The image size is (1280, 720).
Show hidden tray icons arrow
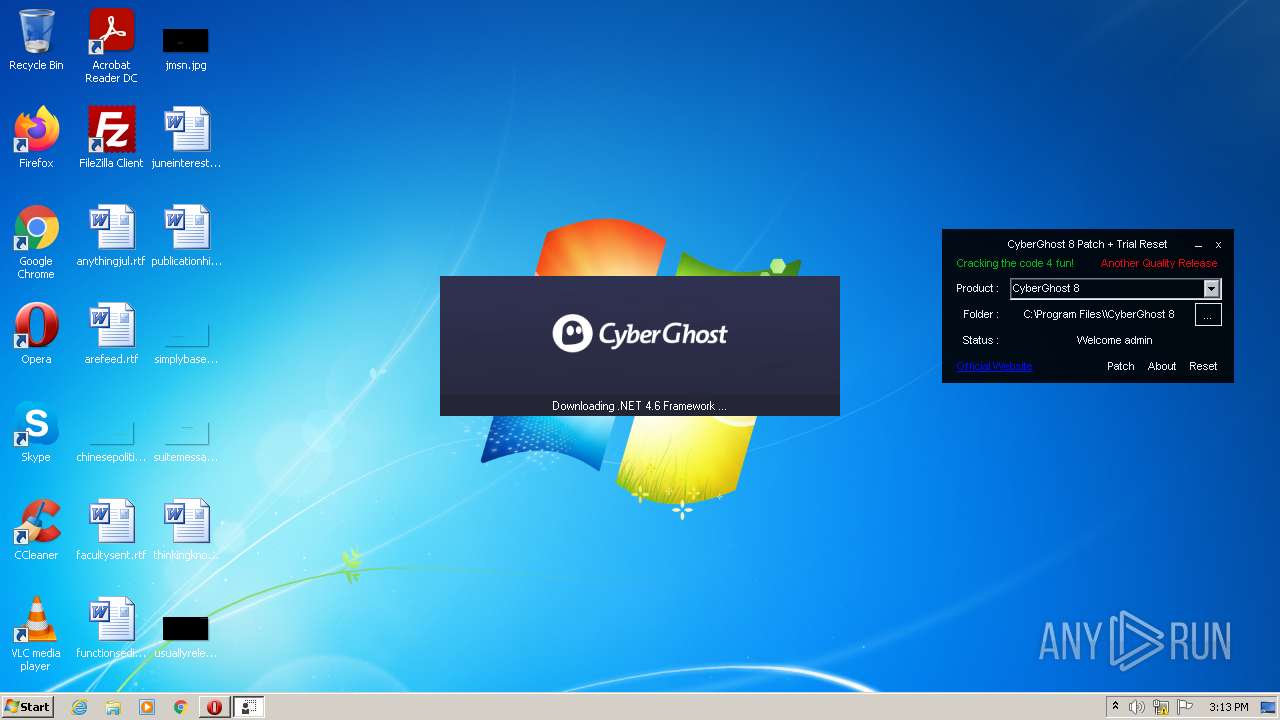pyautogui.click(x=1115, y=707)
